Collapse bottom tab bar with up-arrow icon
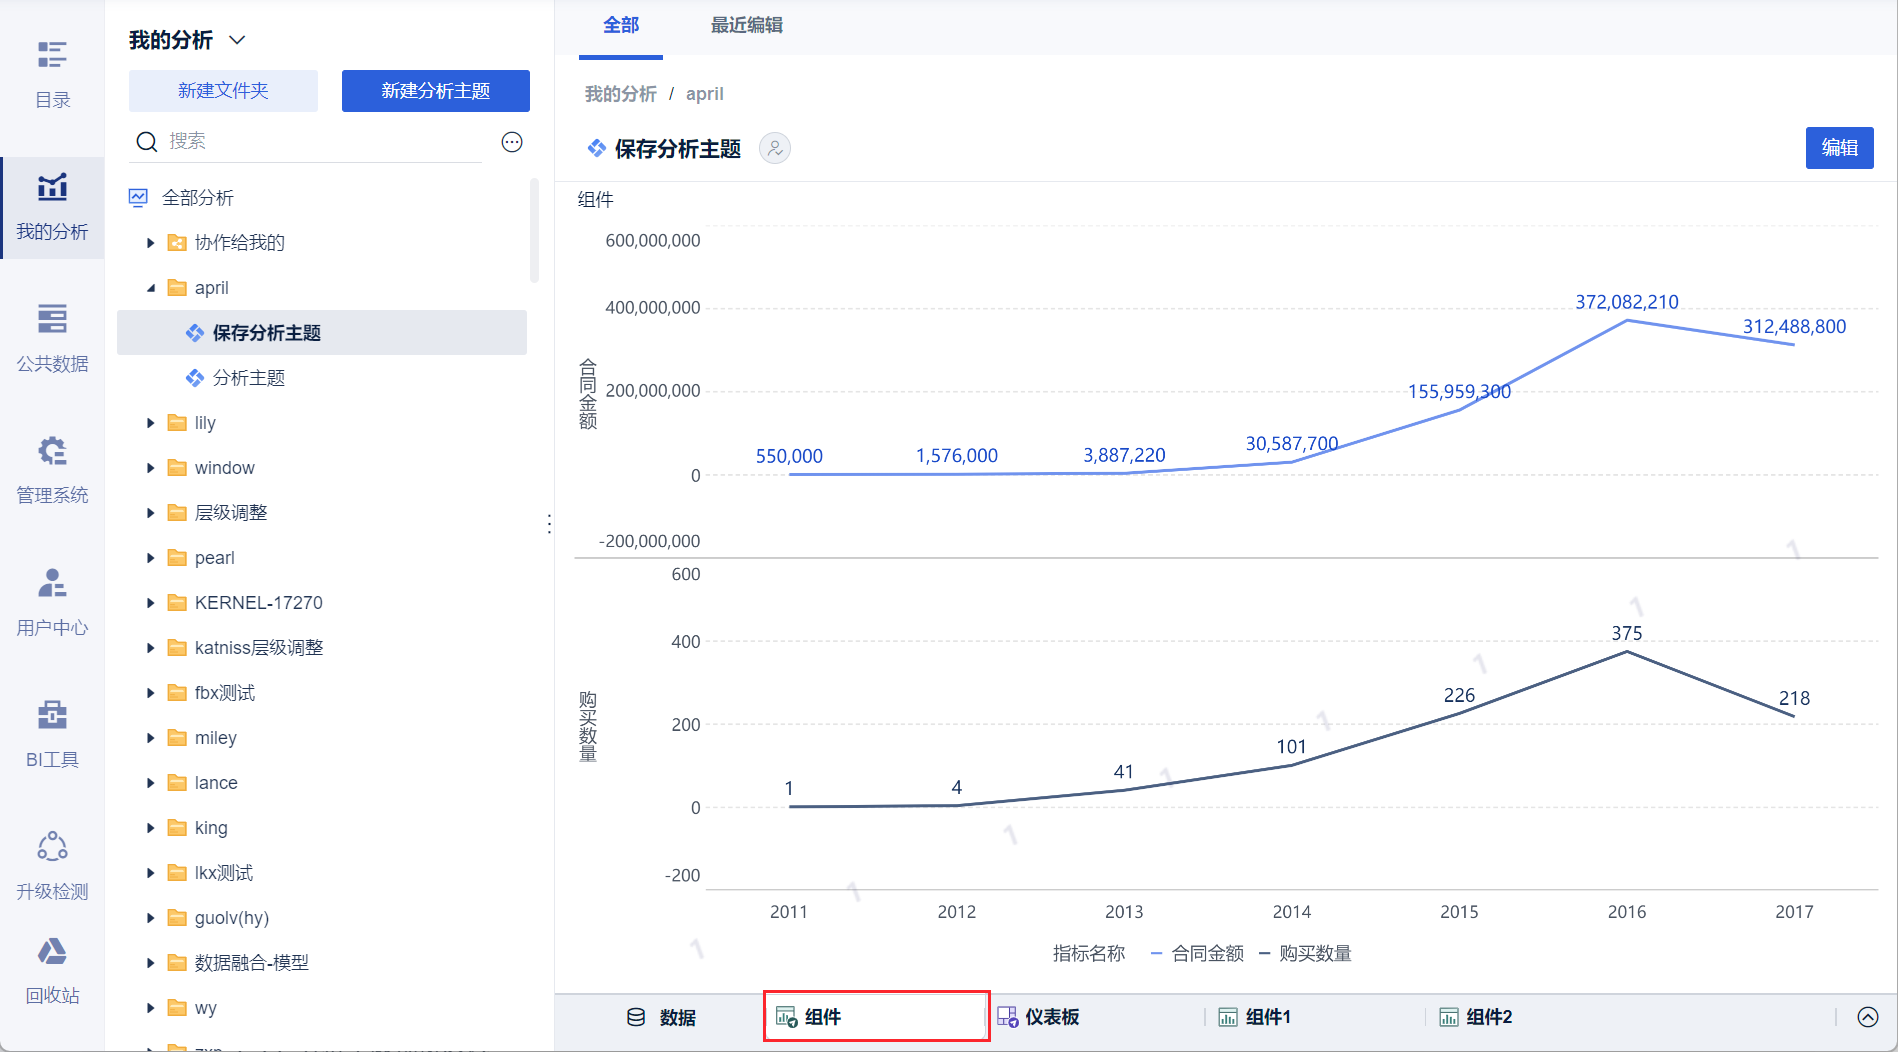Screen dimensions: 1898x1052 [x=1868, y=1017]
